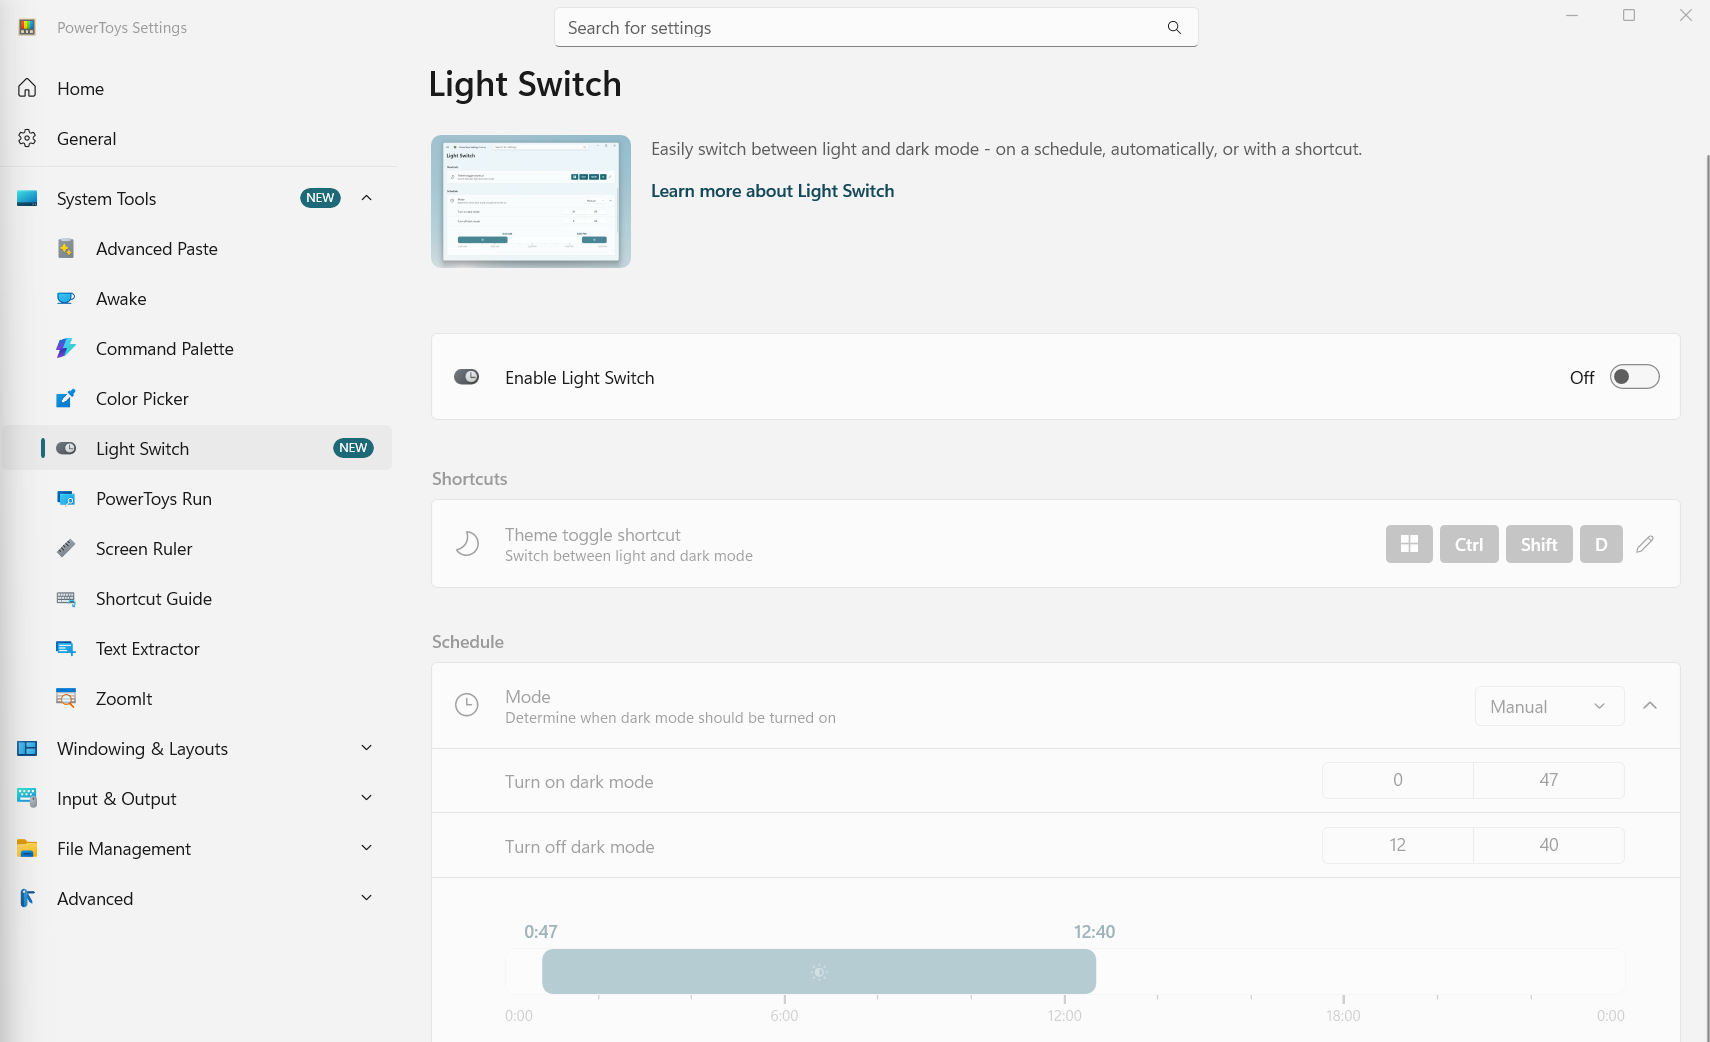Open PowerToys Run settings
The width and height of the screenshot is (1710, 1042).
tap(198, 498)
